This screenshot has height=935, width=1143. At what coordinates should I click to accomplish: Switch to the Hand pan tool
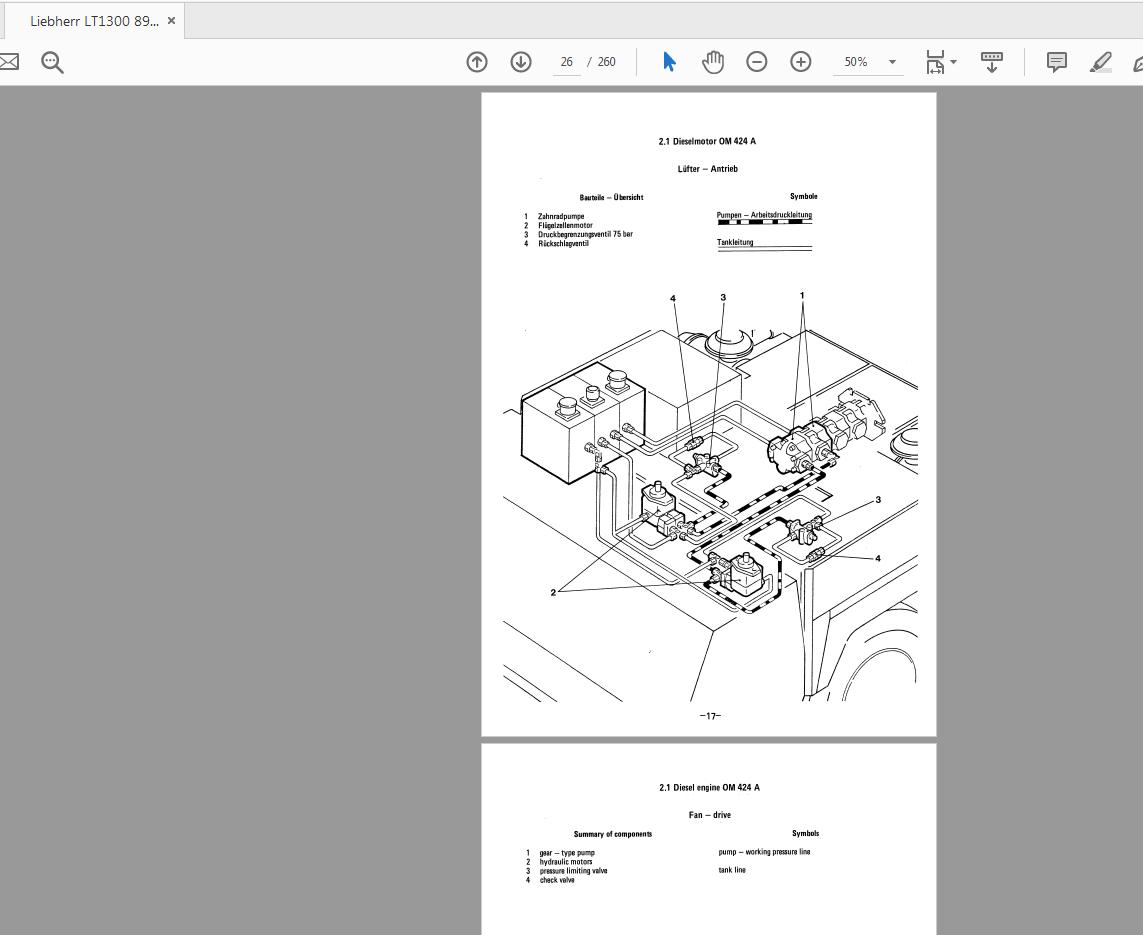point(713,61)
